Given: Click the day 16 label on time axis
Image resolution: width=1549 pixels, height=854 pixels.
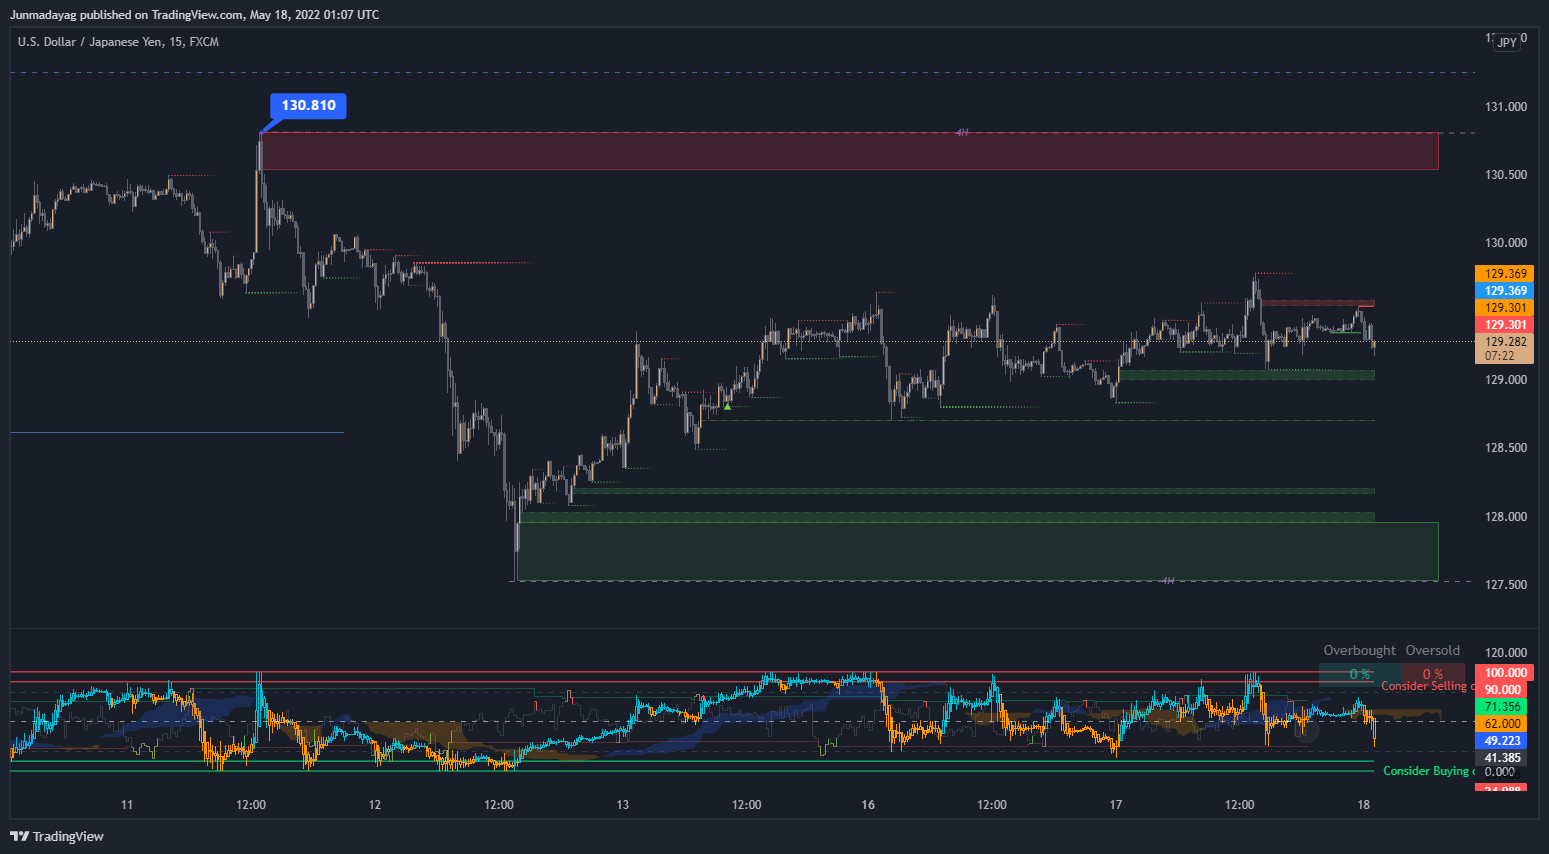Looking at the screenshot, I should click(868, 805).
